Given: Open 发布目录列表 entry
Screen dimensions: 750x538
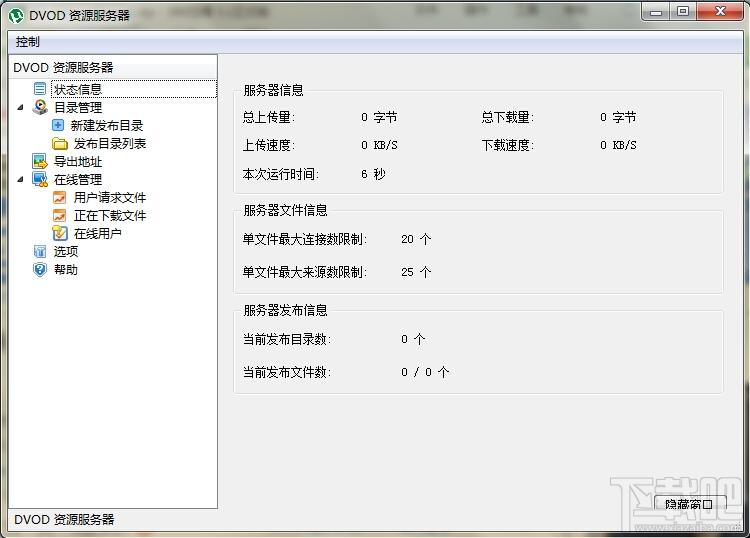Looking at the screenshot, I should point(110,143).
